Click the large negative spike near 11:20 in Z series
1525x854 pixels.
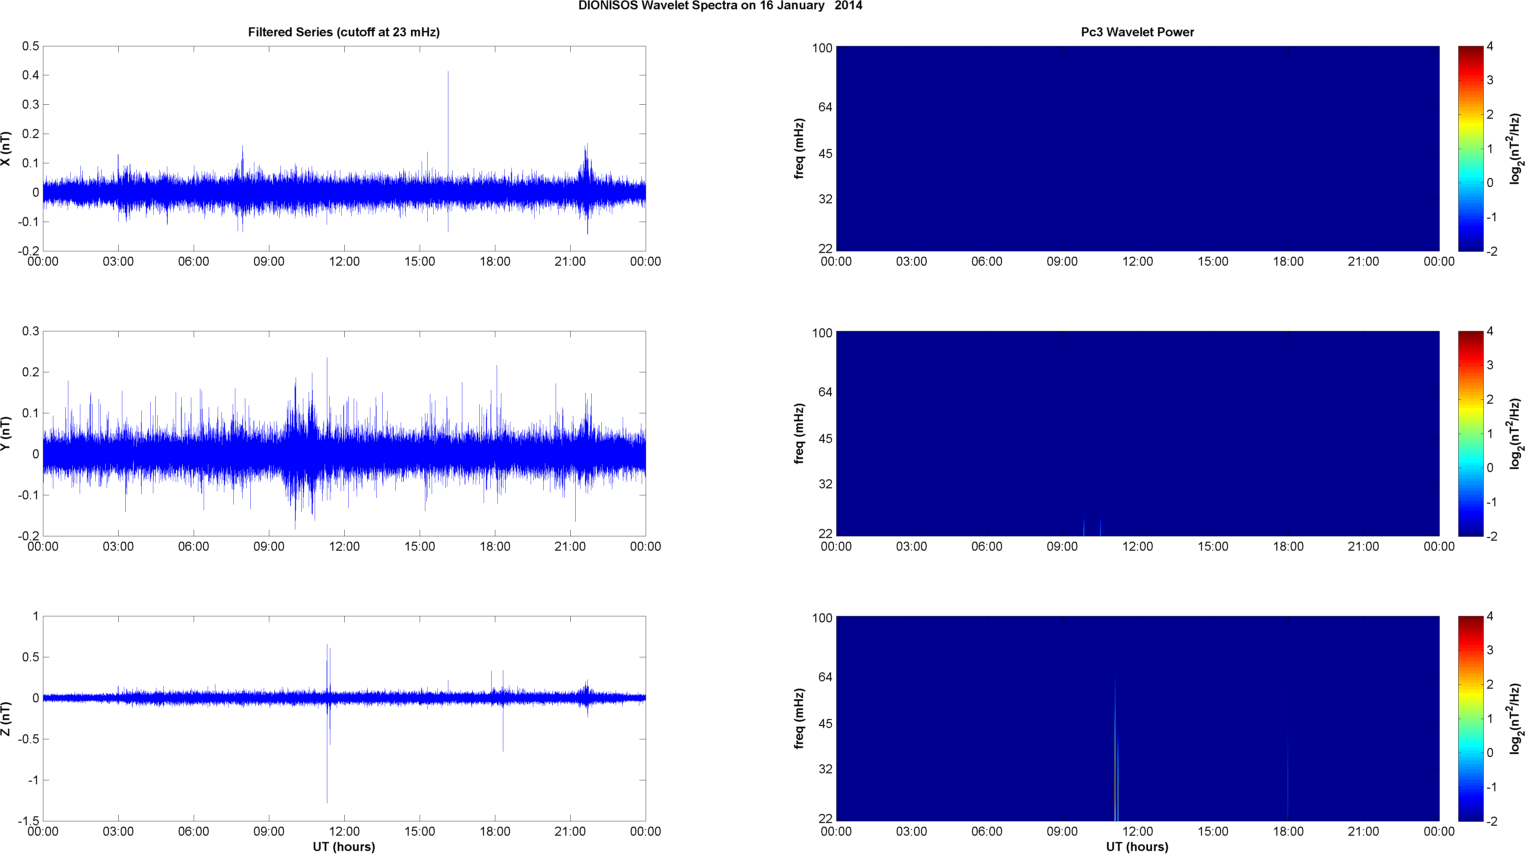point(327,750)
